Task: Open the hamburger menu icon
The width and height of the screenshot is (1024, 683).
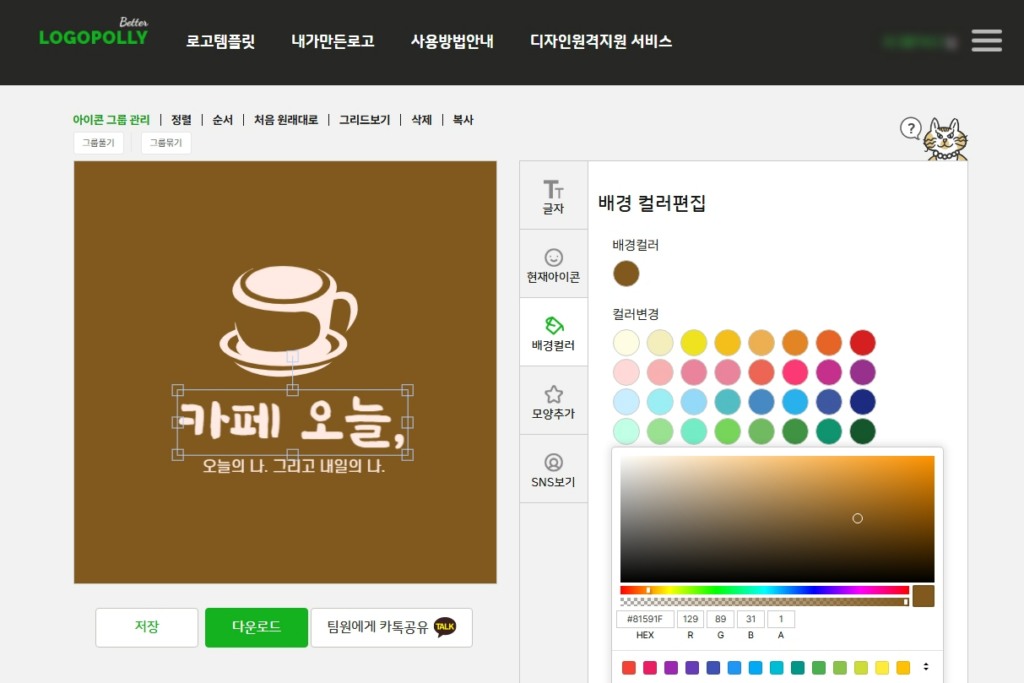Action: pos(986,40)
